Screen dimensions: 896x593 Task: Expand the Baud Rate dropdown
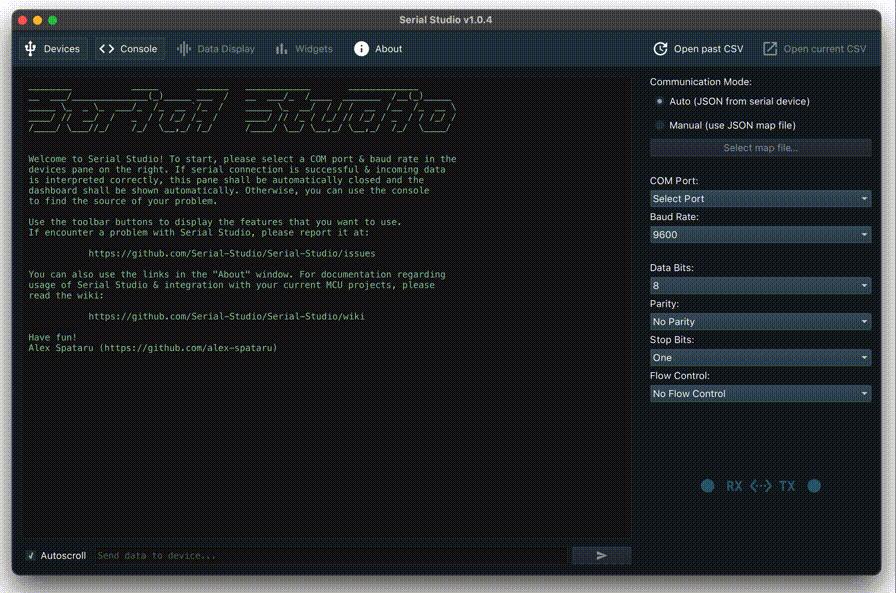click(x=760, y=235)
